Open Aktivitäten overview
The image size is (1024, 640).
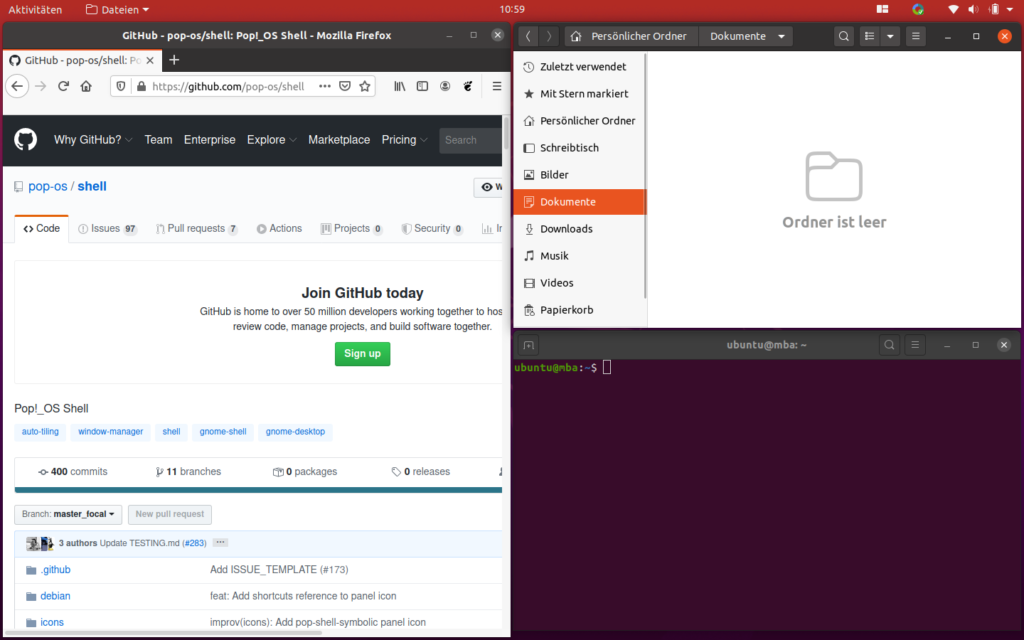[x=35, y=10]
